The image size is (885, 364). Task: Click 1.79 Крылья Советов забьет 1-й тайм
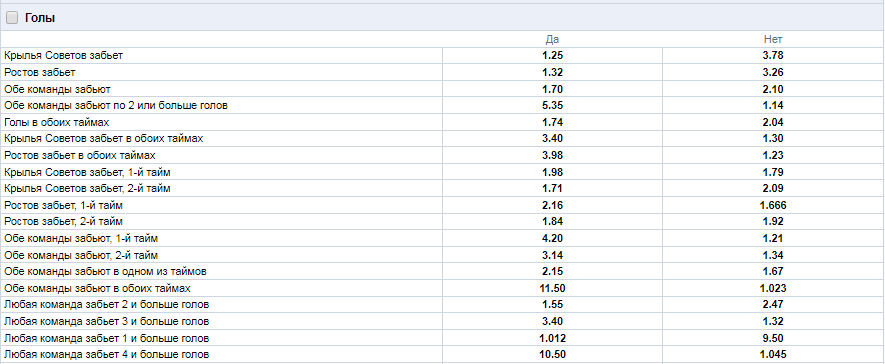click(773, 172)
